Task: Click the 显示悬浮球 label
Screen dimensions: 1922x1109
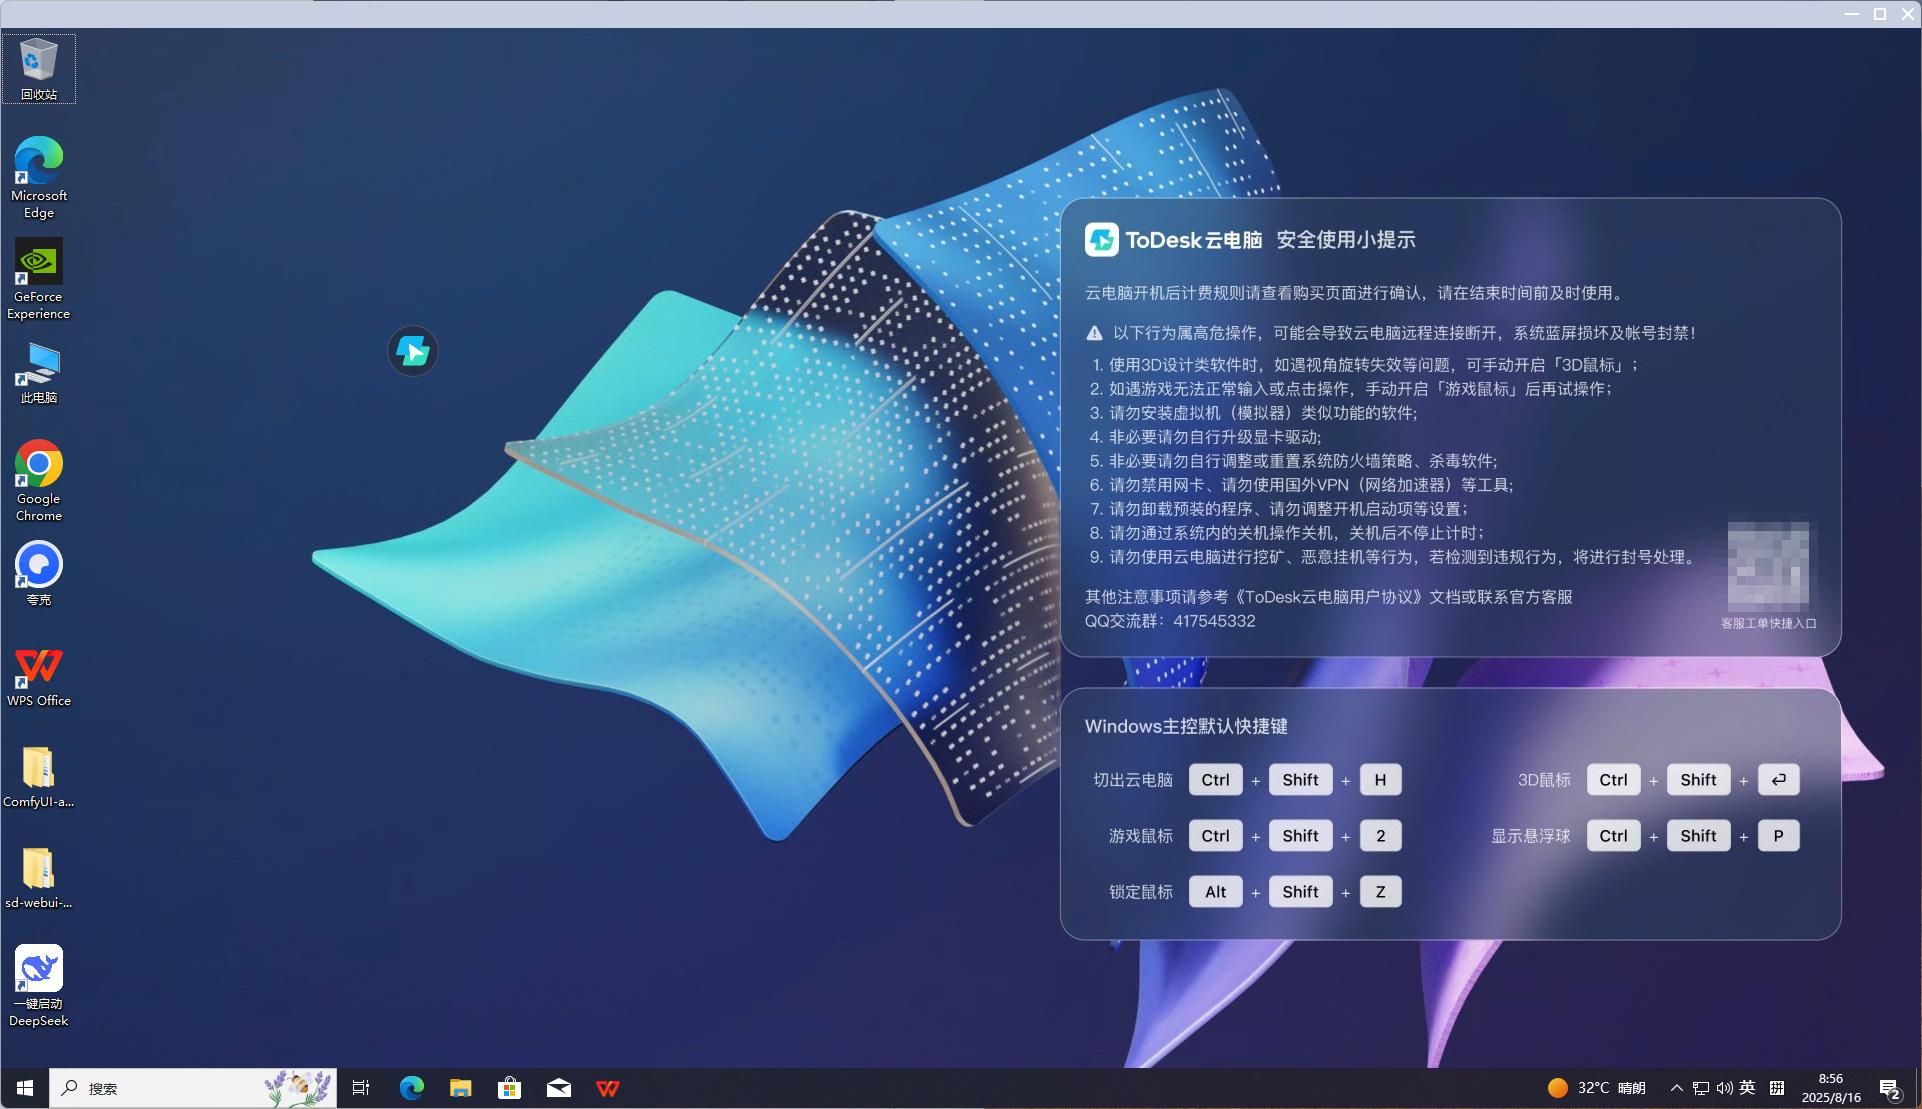Action: [x=1531, y=836]
